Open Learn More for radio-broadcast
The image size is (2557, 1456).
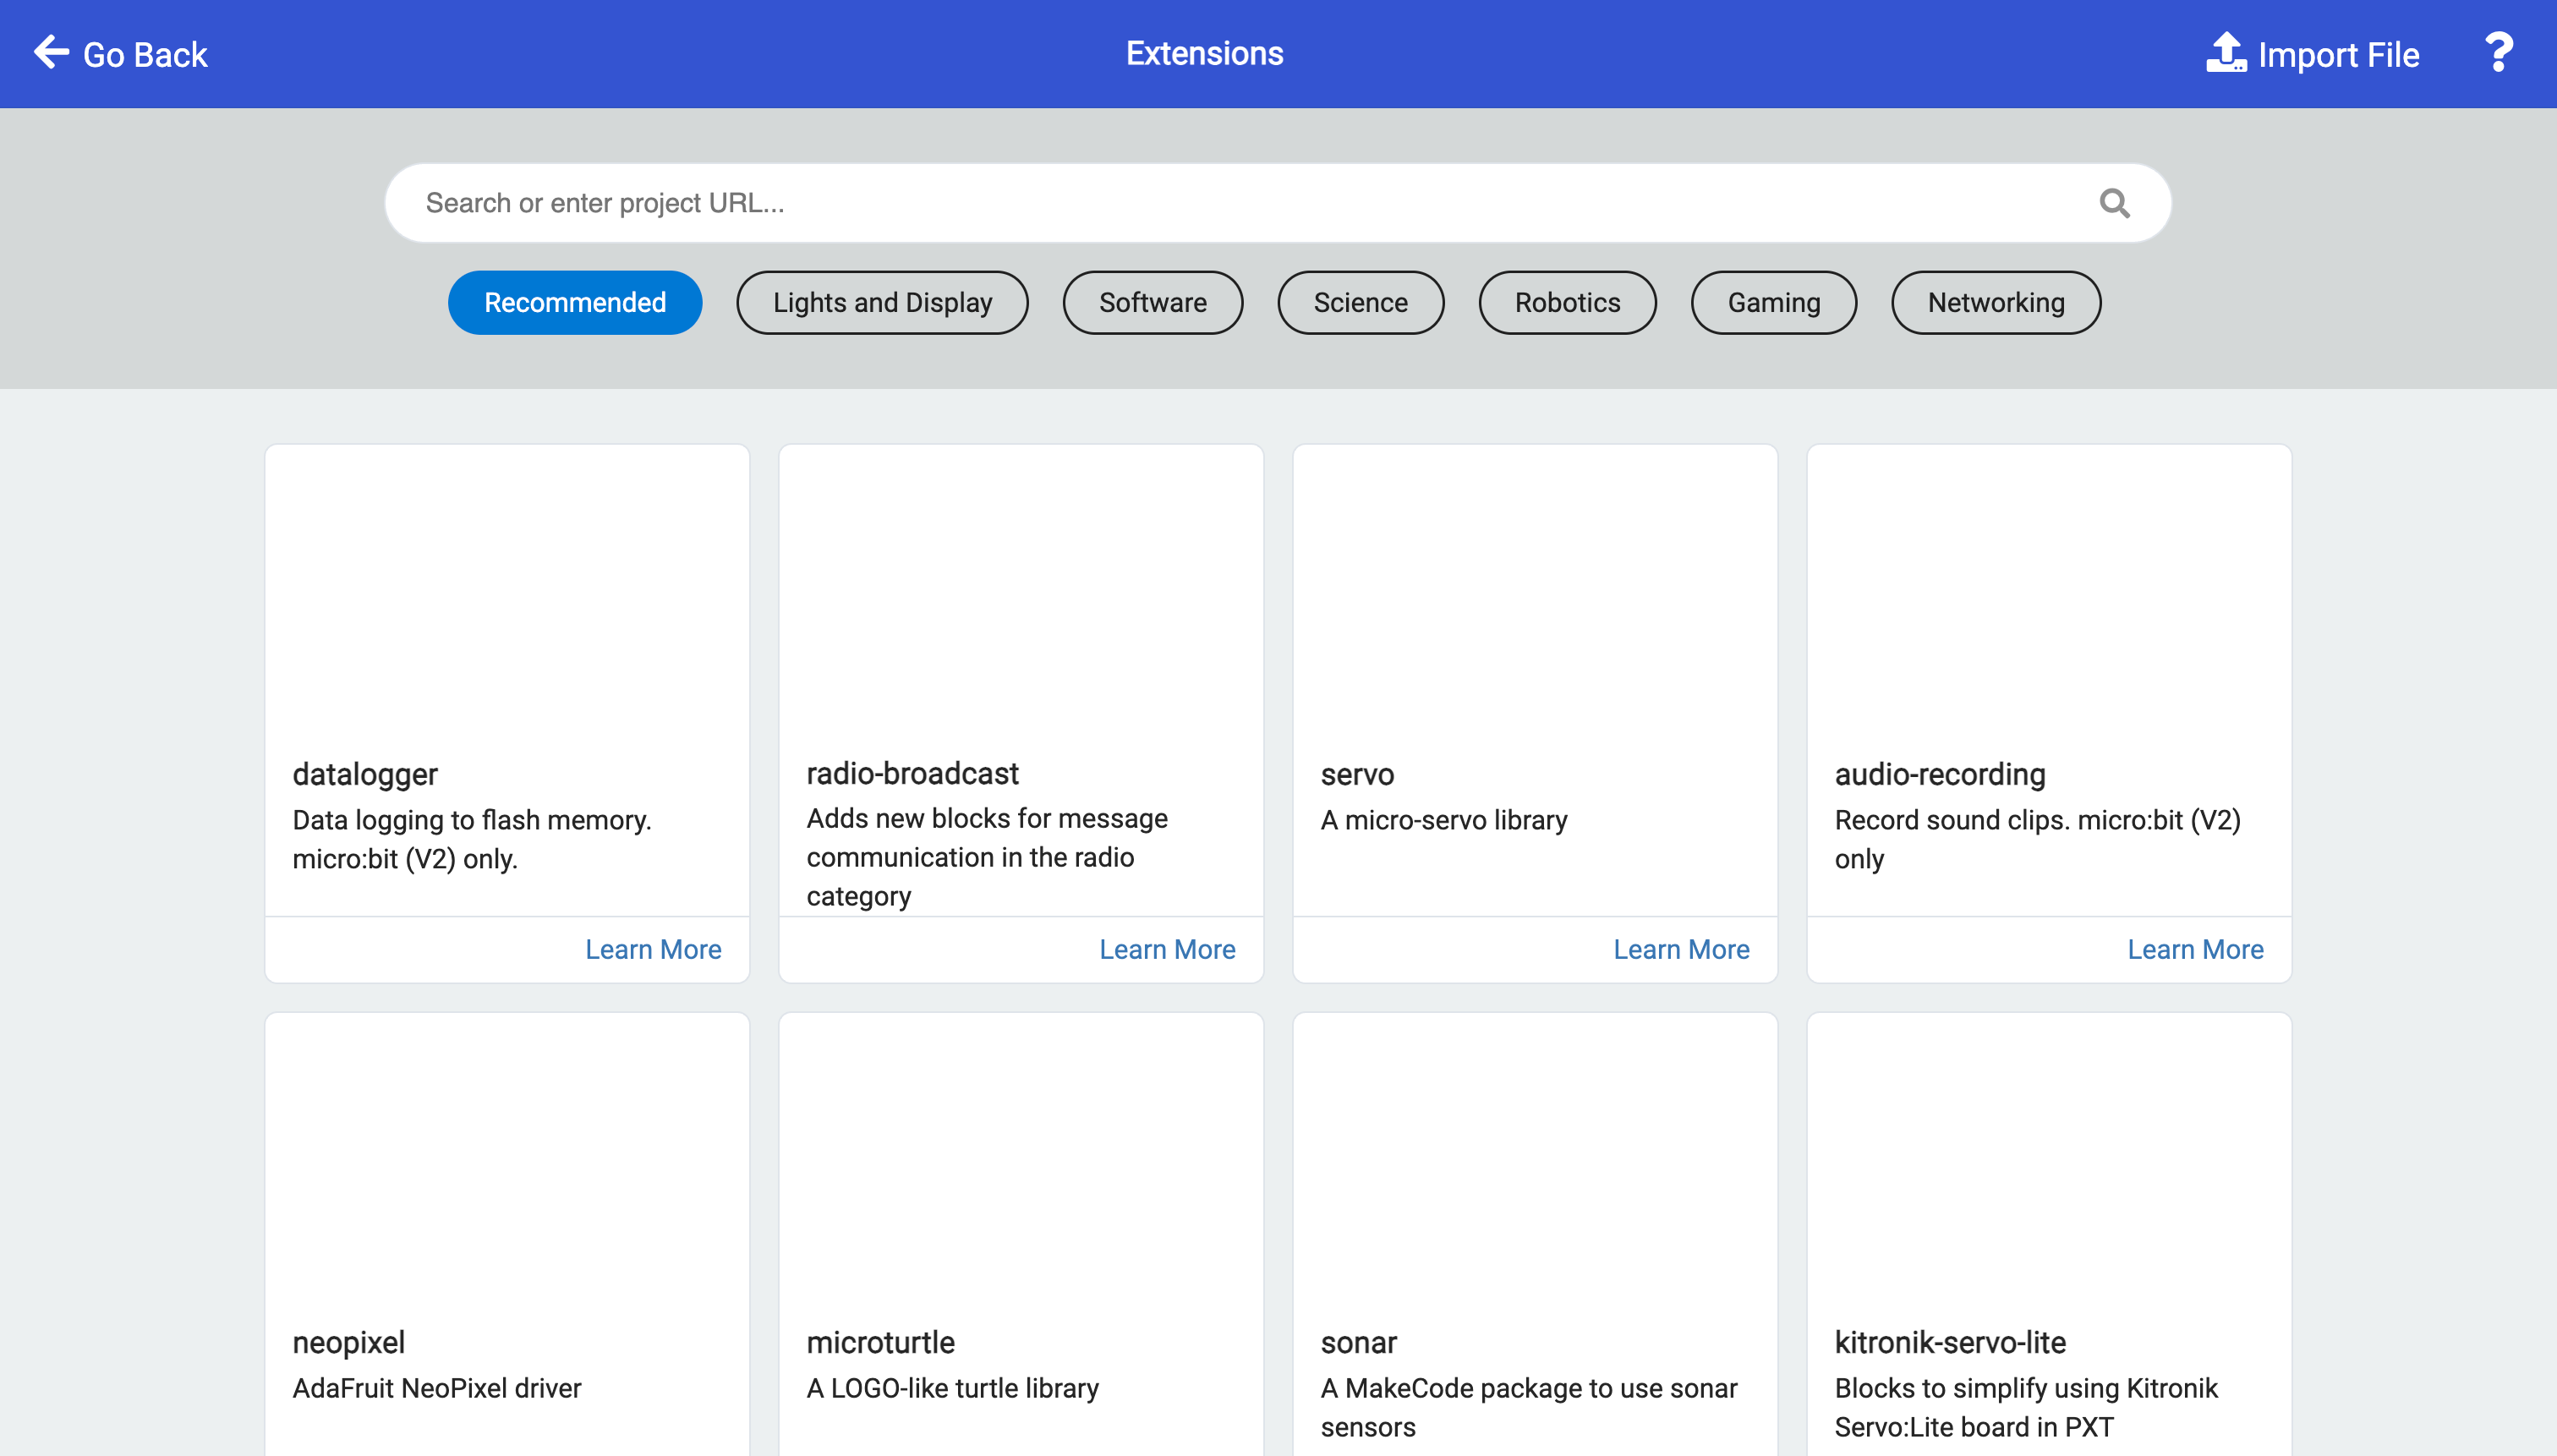point(1167,949)
